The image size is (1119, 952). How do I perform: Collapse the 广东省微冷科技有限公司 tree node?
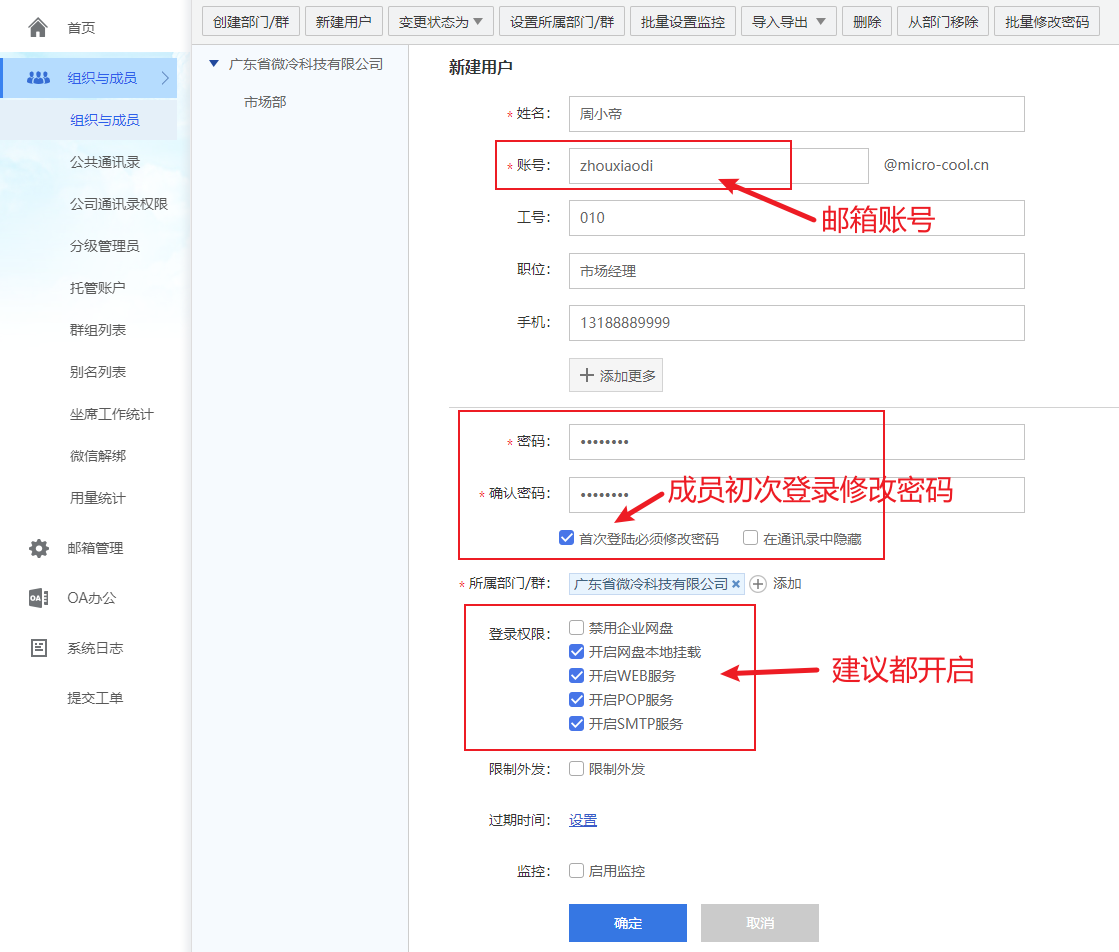pos(213,64)
